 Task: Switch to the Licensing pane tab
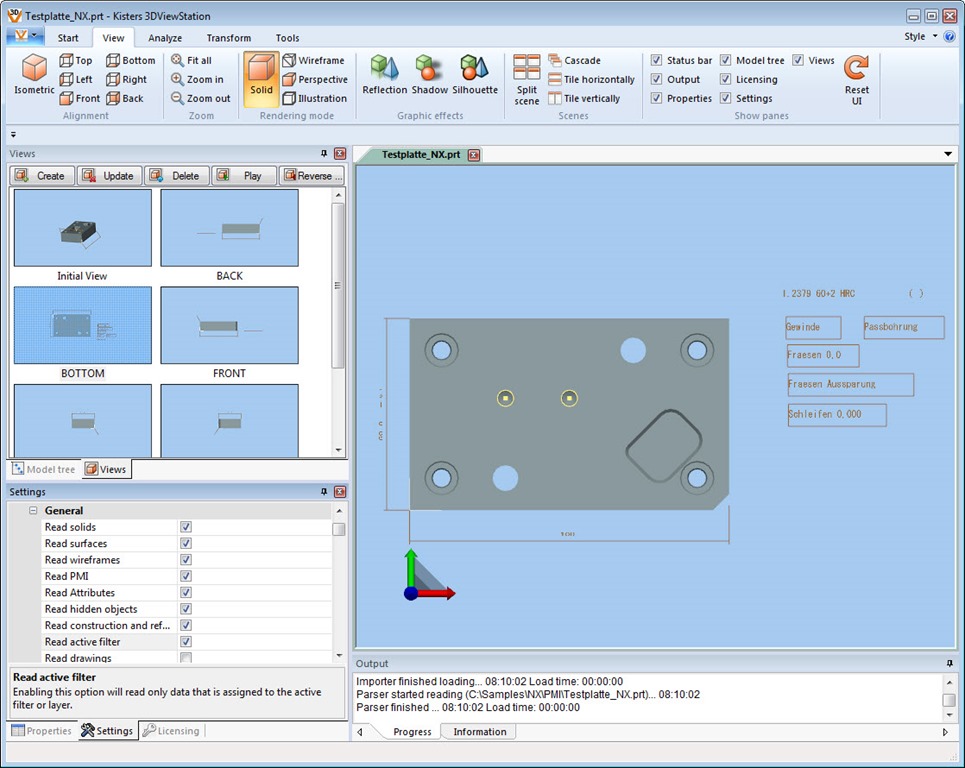pos(171,730)
